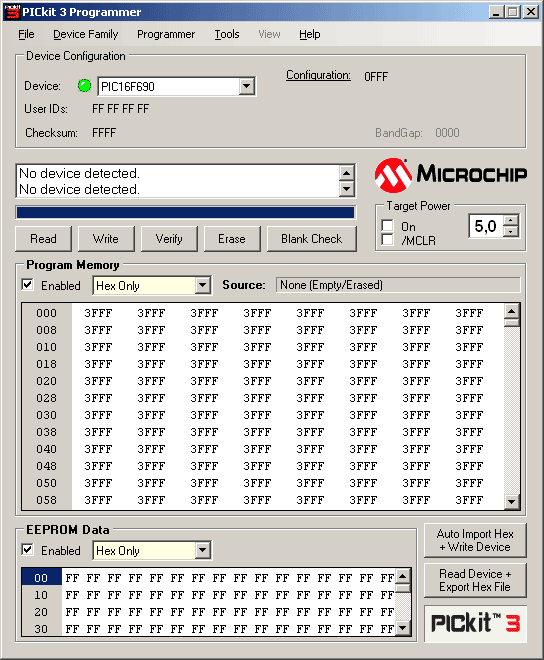544x660 pixels.
Task: Click first No device detected message
Action: click(79, 173)
